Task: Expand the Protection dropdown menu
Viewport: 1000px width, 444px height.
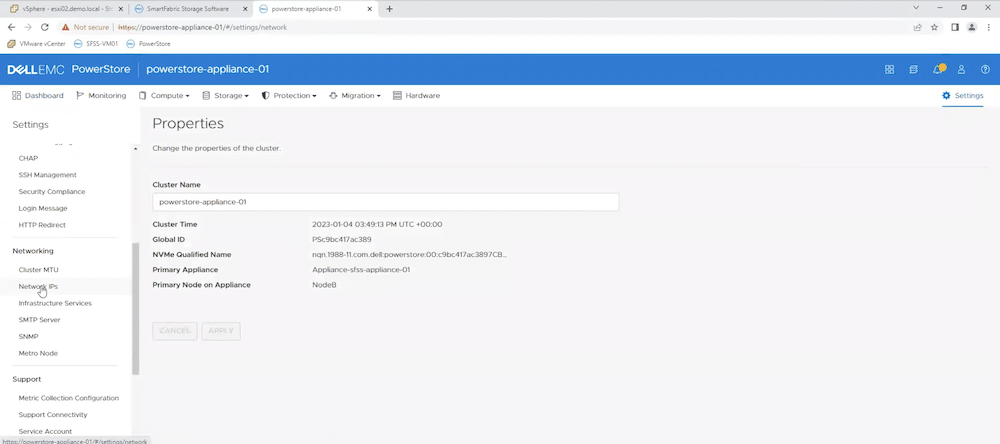Action: [x=289, y=96]
